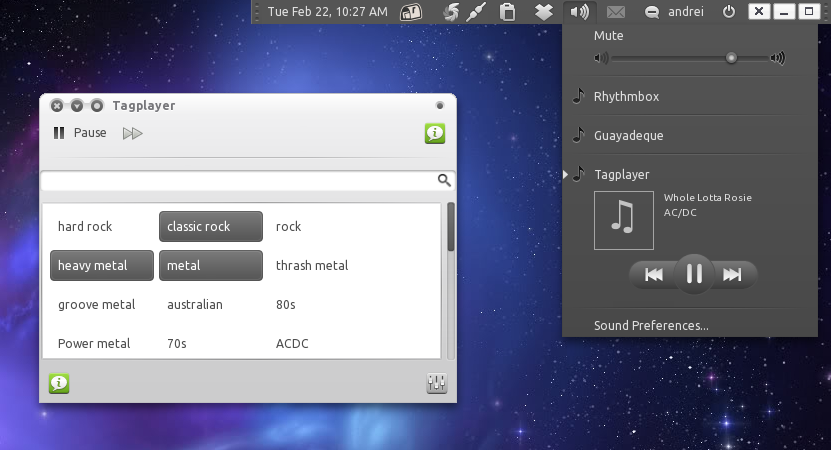Open the chat status bubble icon
This screenshot has width=831, height=450.
[x=651, y=12]
